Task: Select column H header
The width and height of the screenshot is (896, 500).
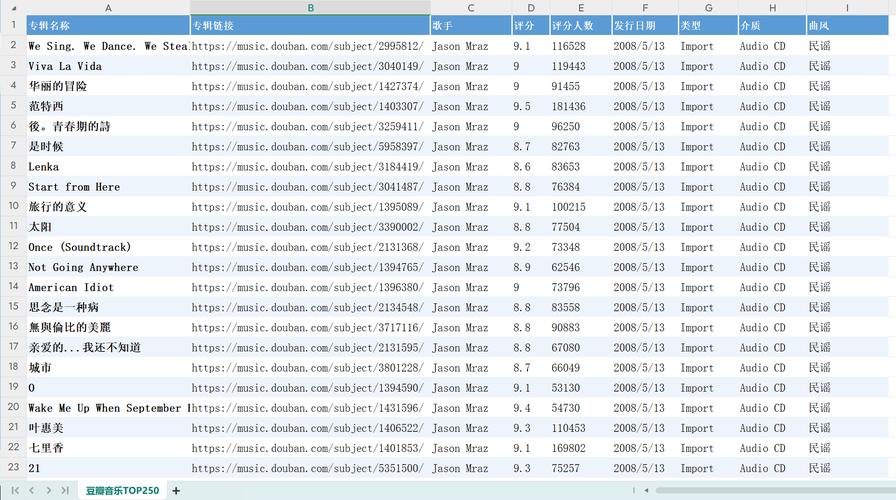Action: pos(772,8)
